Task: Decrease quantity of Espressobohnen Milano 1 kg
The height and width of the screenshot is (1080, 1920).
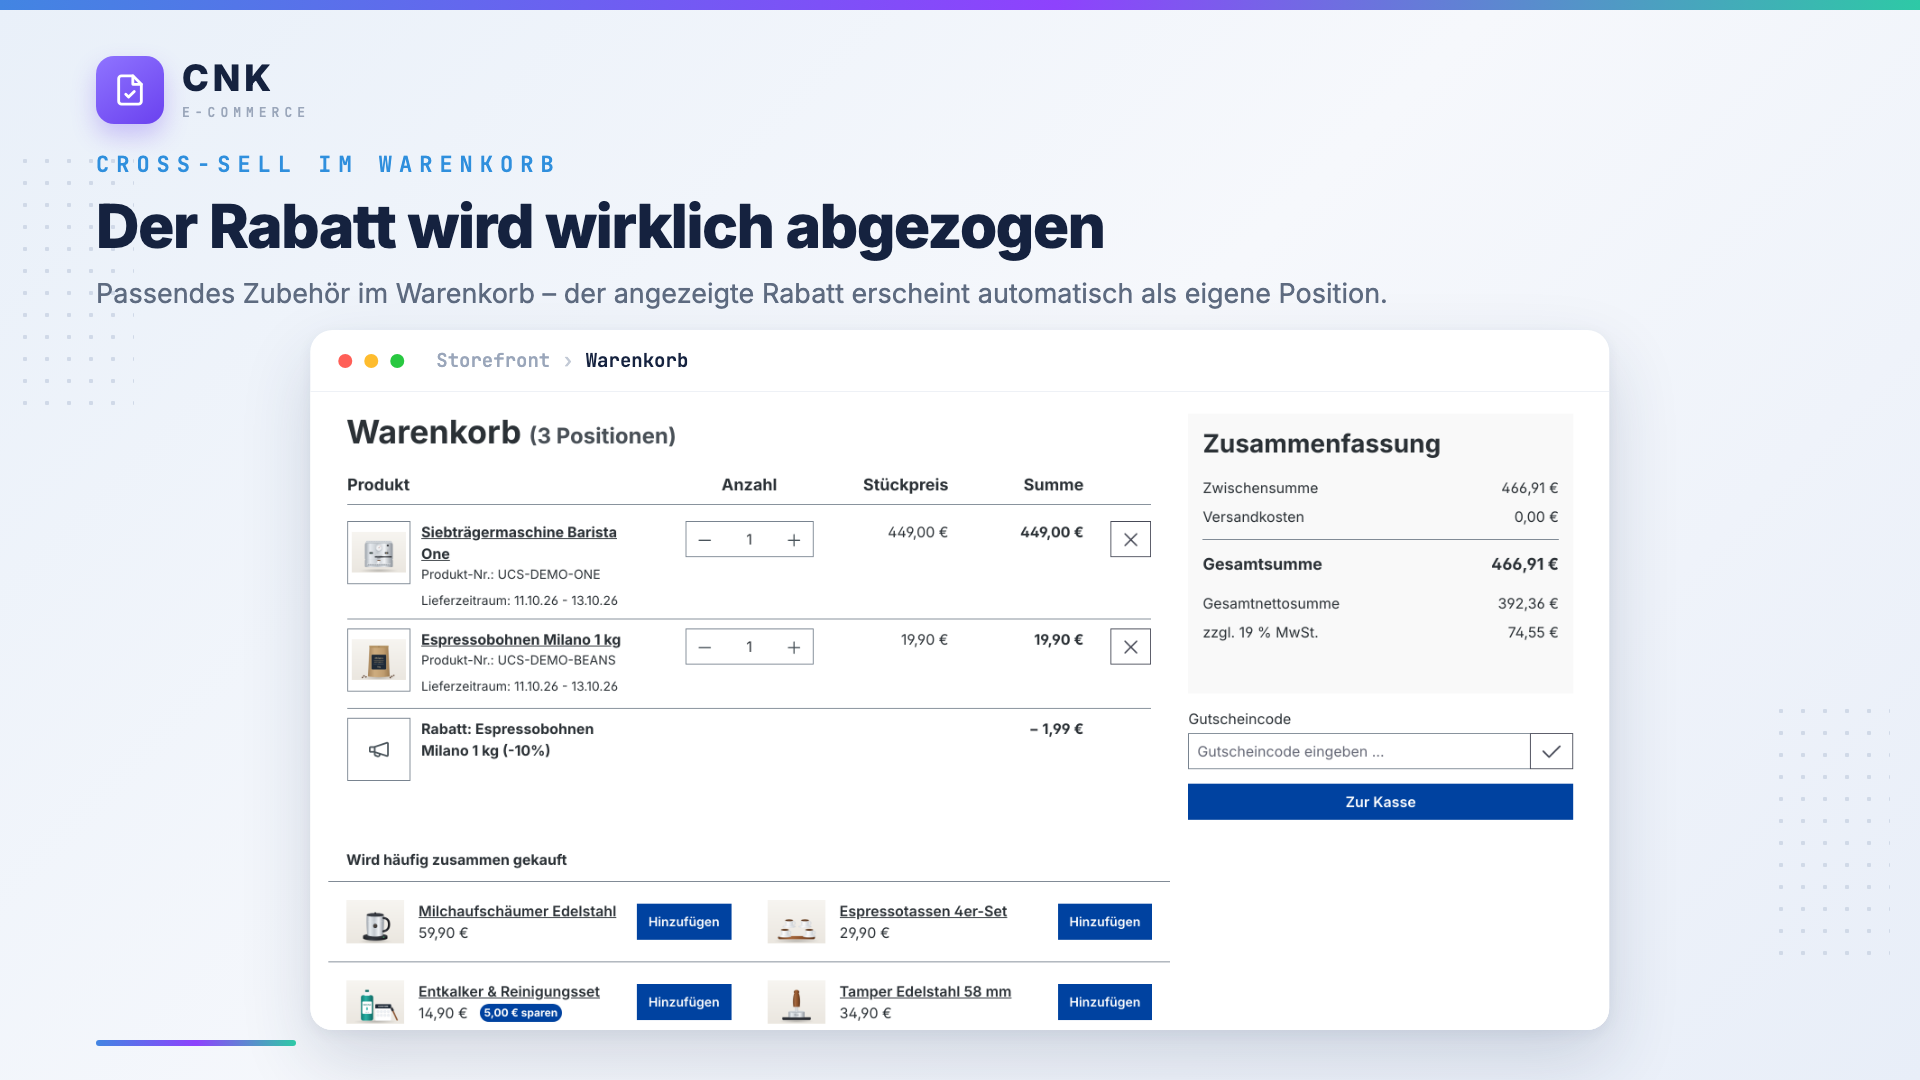Action: pyautogui.click(x=705, y=647)
